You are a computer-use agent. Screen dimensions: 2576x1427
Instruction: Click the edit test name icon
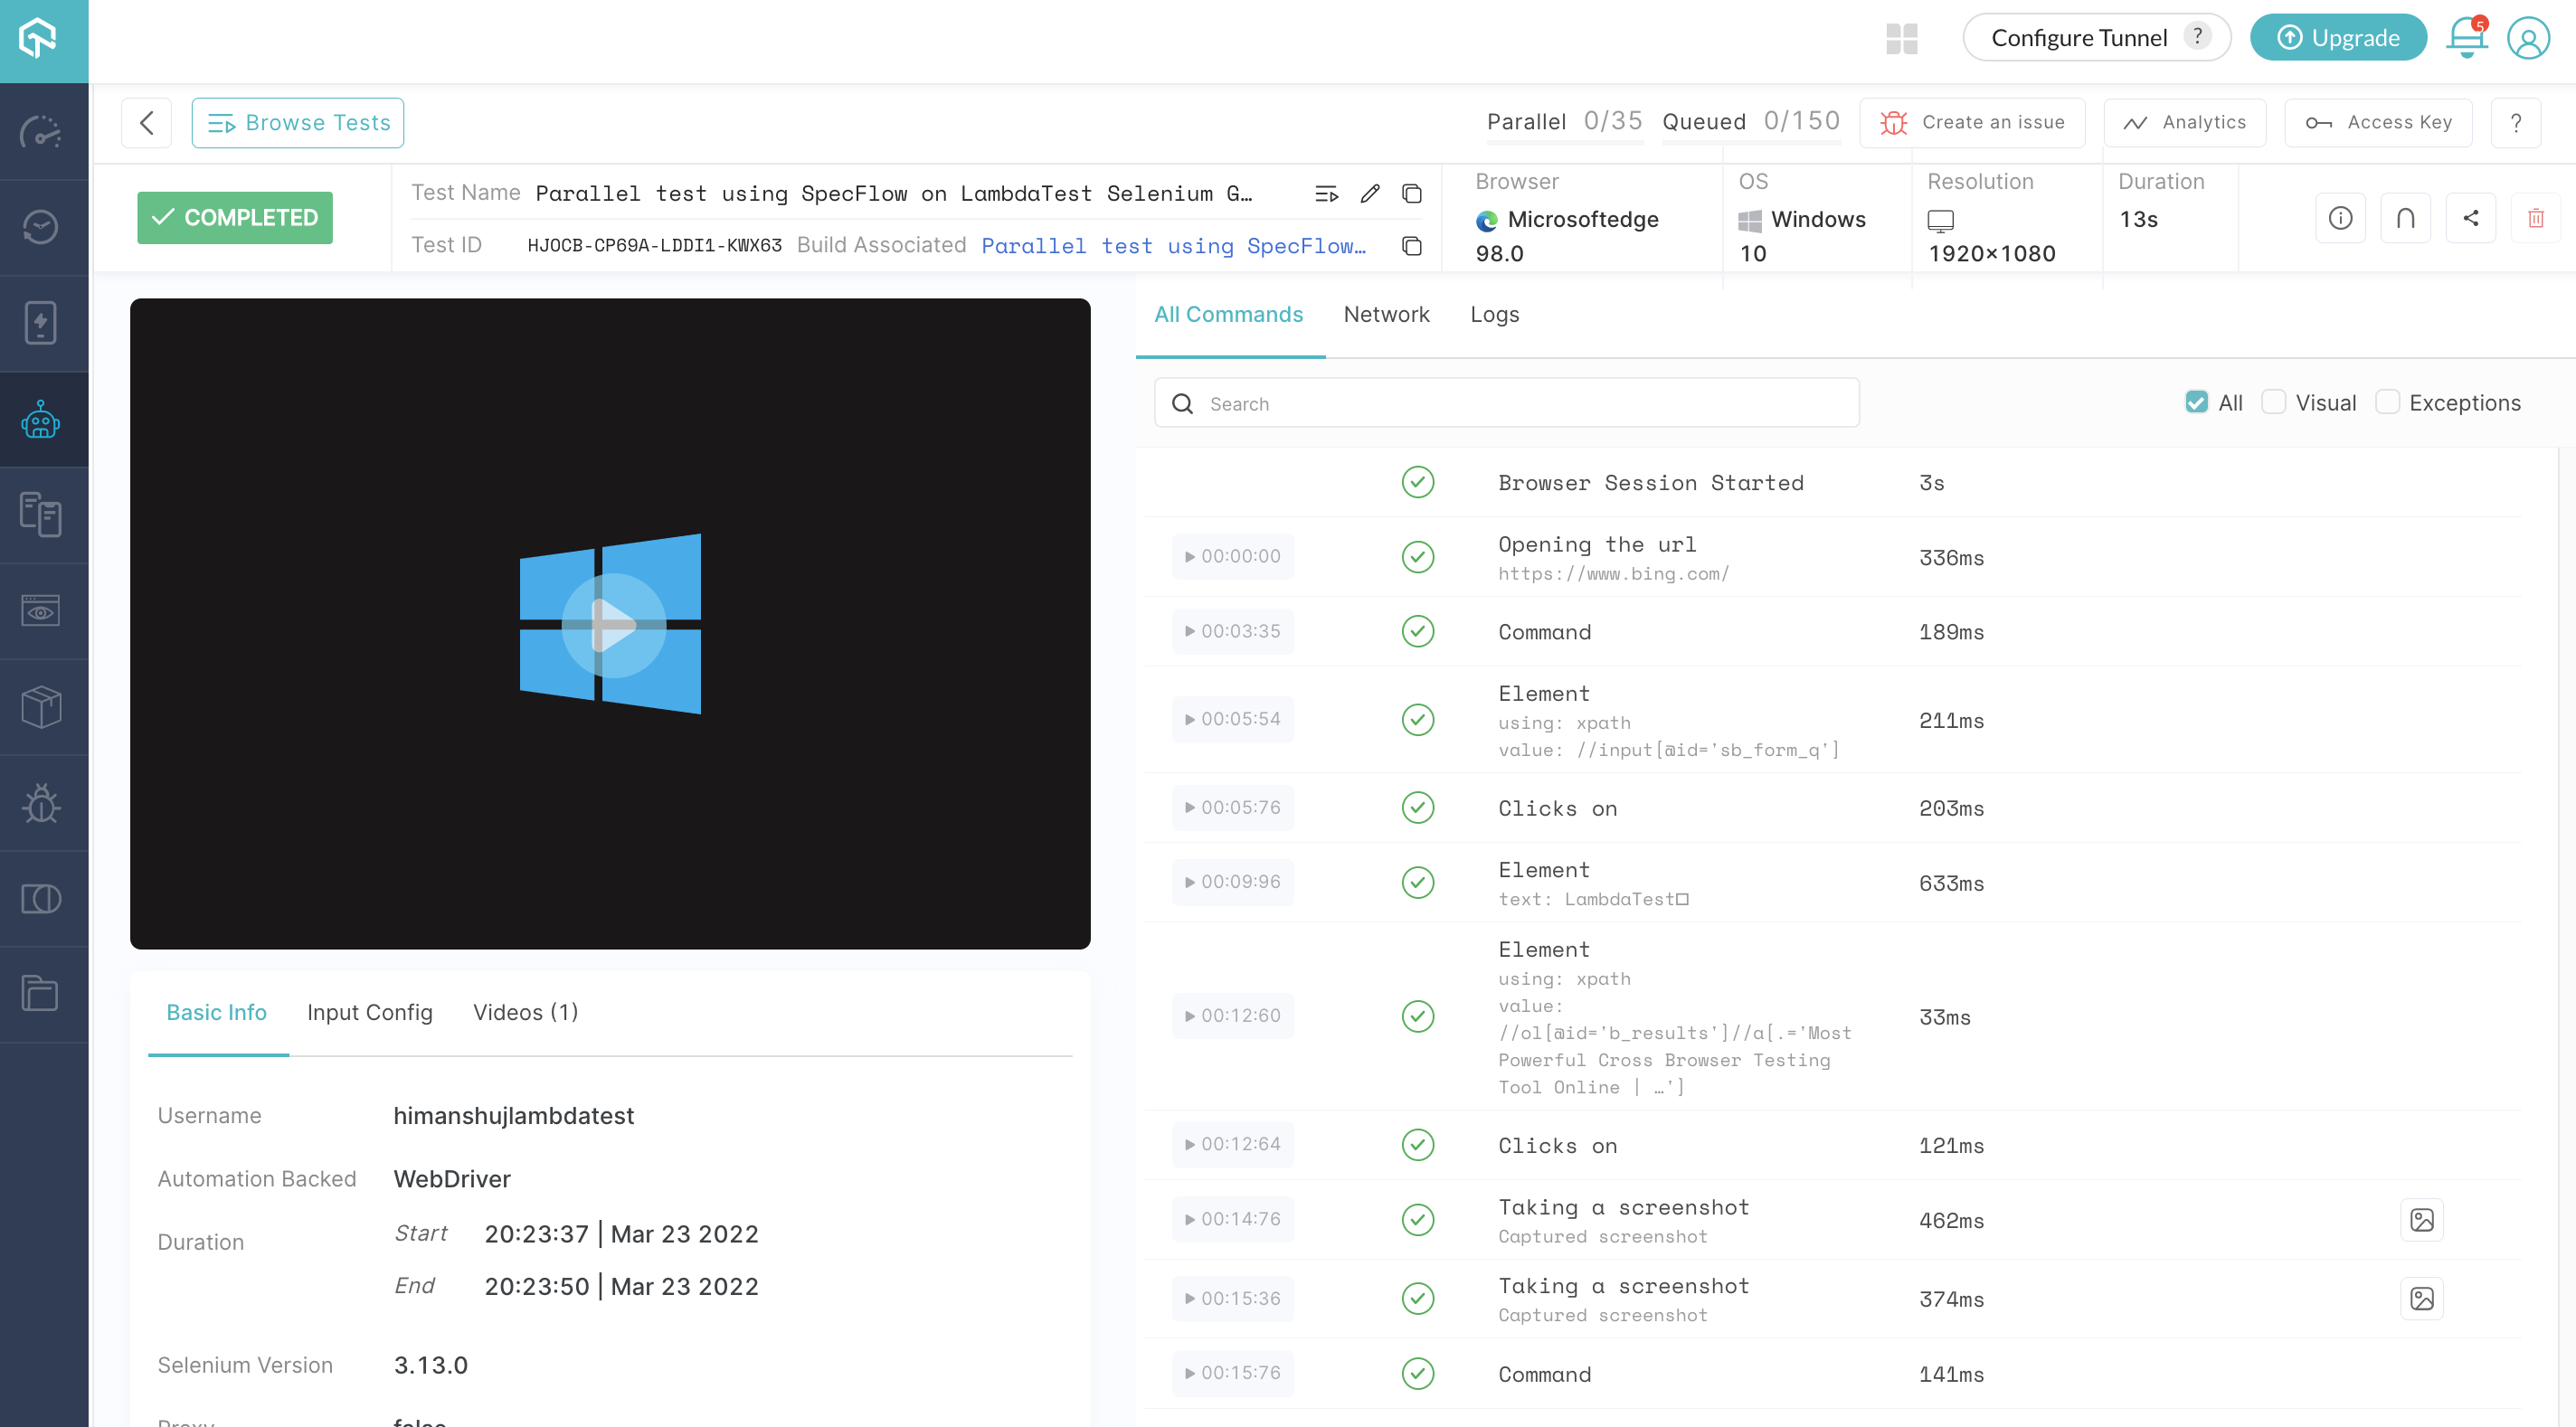click(1370, 190)
